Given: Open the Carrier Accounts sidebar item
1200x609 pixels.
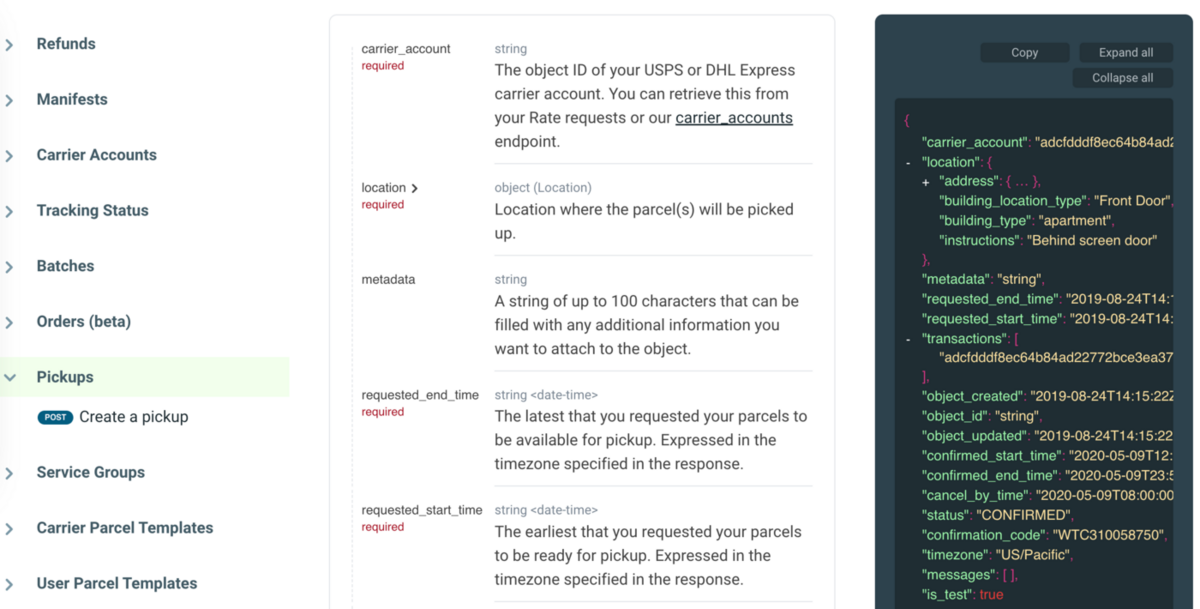Looking at the screenshot, I should coord(97,155).
